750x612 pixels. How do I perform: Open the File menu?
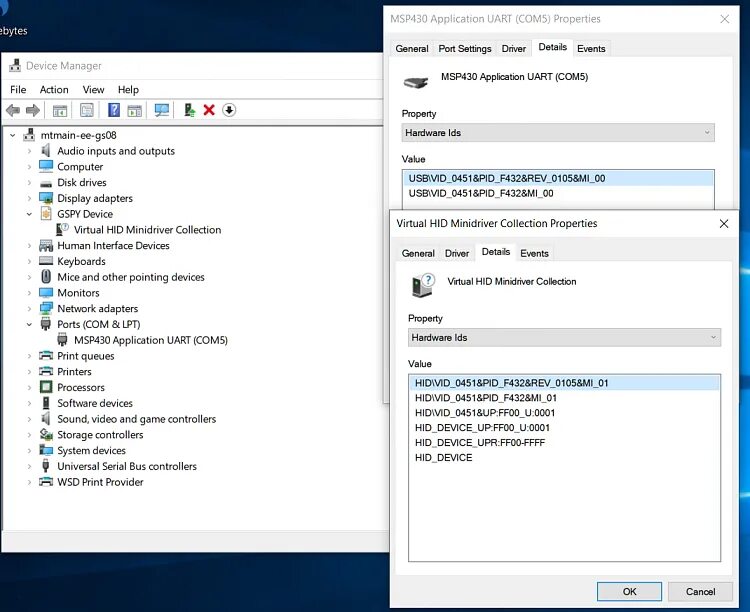pyautogui.click(x=18, y=89)
